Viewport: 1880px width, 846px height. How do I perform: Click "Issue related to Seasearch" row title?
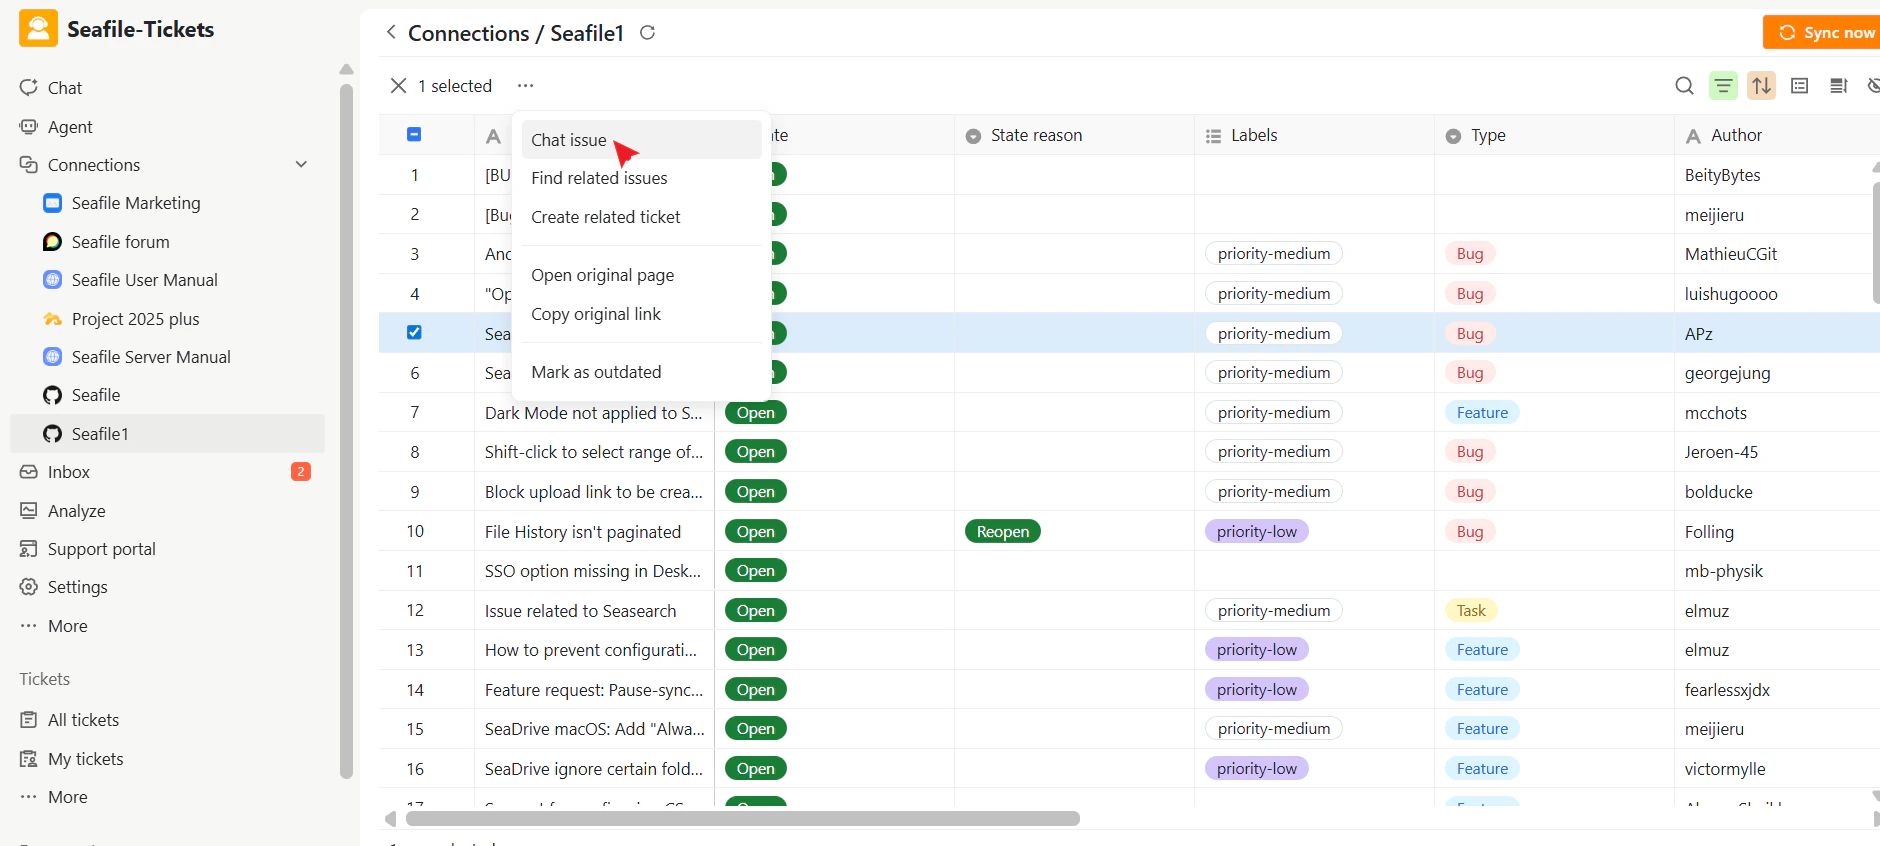[580, 611]
